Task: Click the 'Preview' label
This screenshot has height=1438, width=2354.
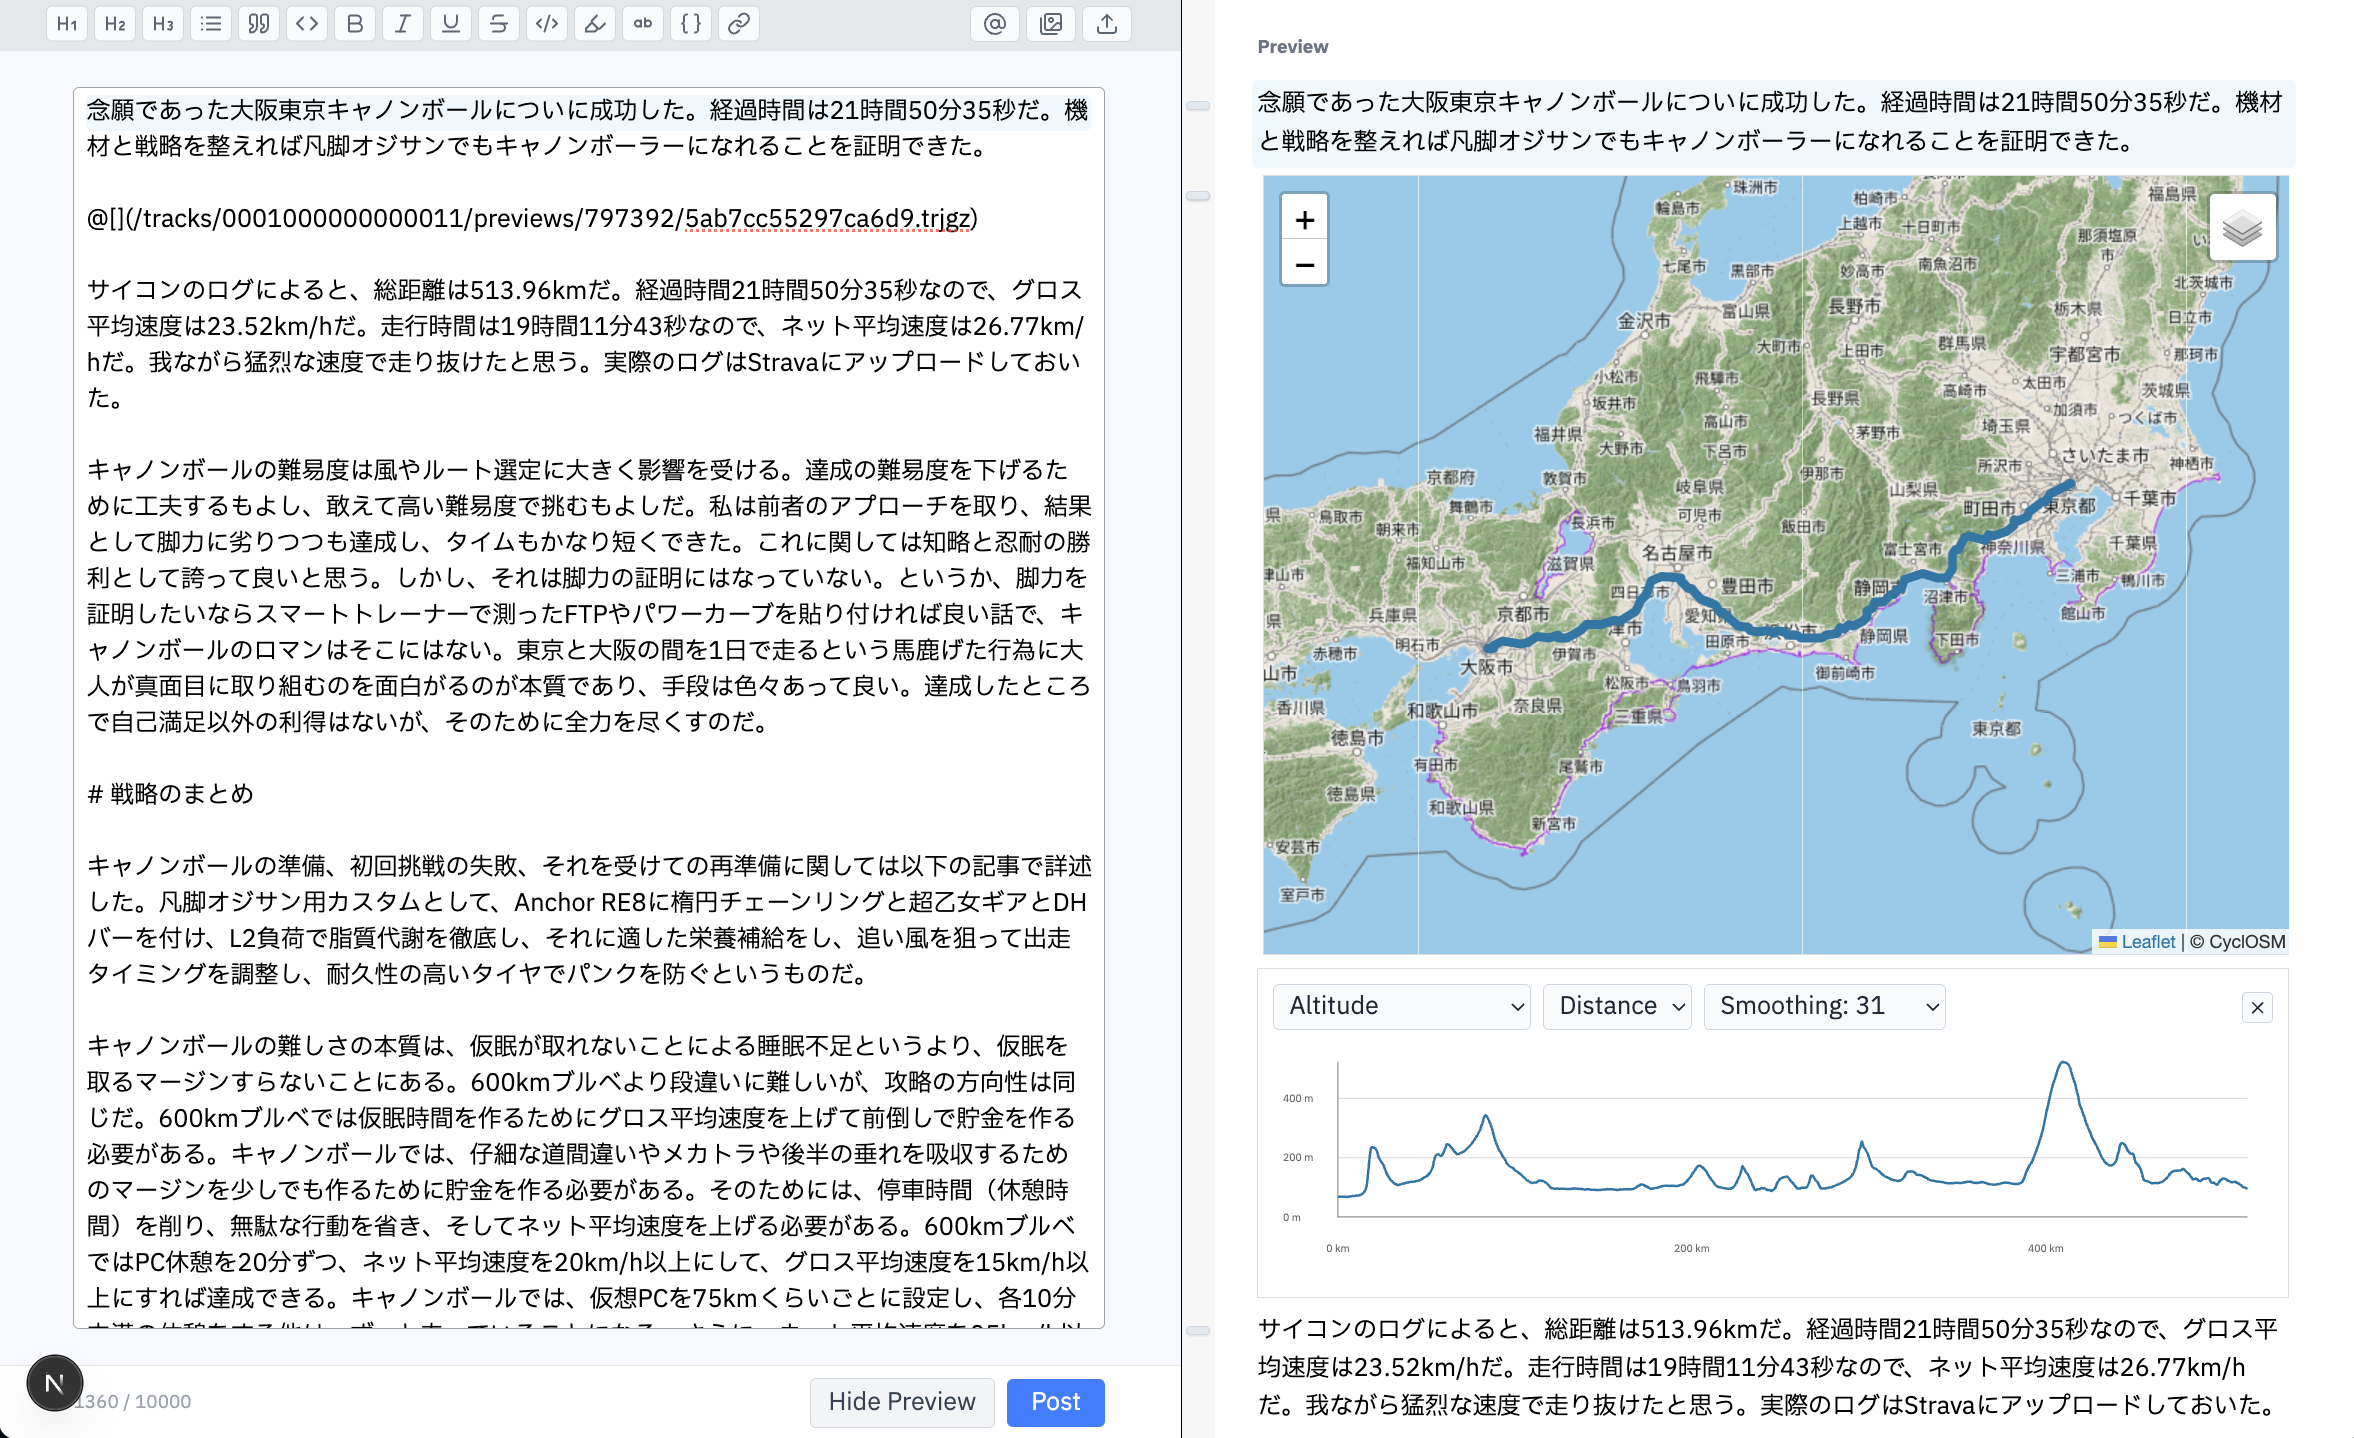Action: click(1292, 47)
